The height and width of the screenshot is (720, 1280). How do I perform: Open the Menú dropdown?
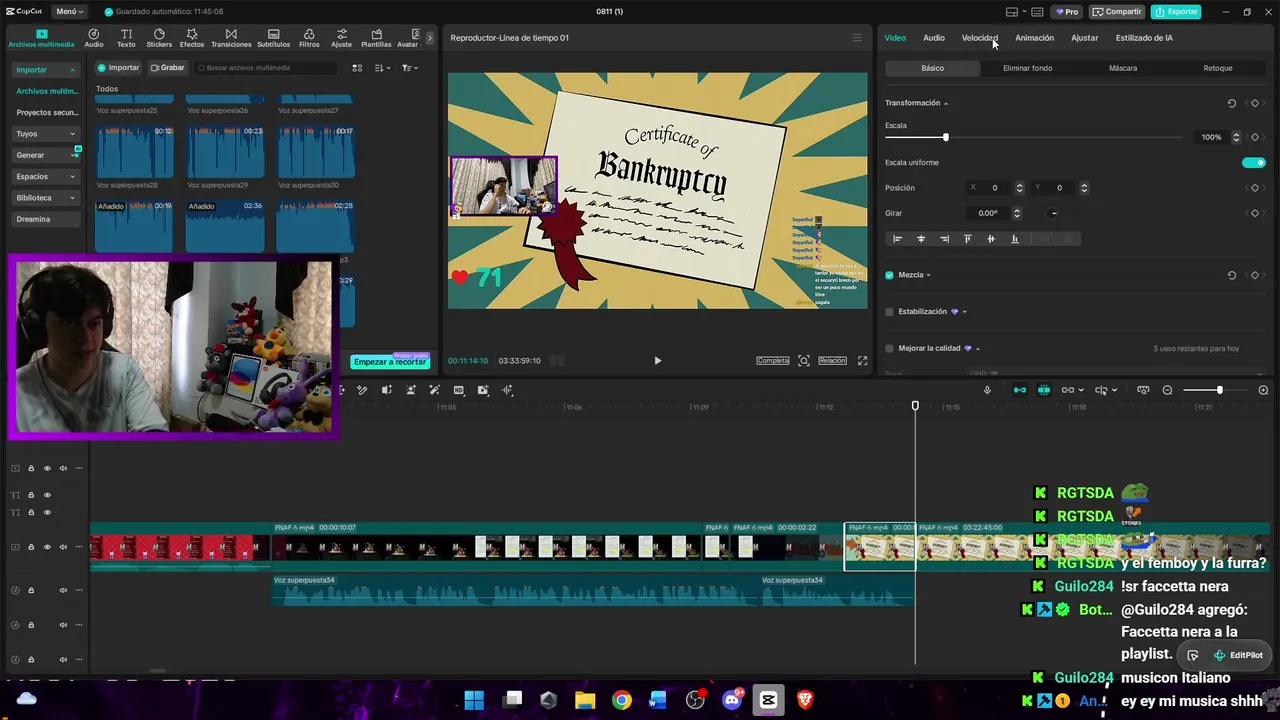click(x=70, y=12)
